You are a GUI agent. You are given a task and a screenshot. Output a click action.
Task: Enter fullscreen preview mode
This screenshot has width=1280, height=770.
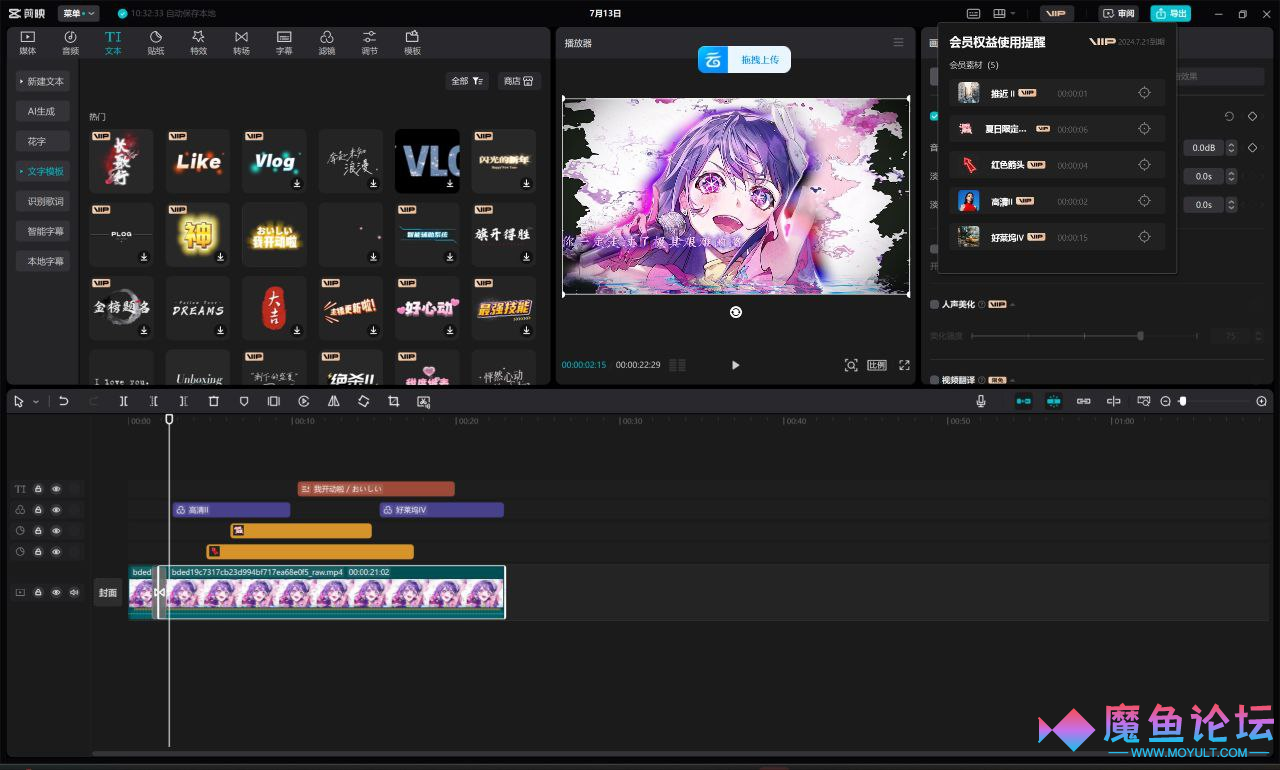904,365
